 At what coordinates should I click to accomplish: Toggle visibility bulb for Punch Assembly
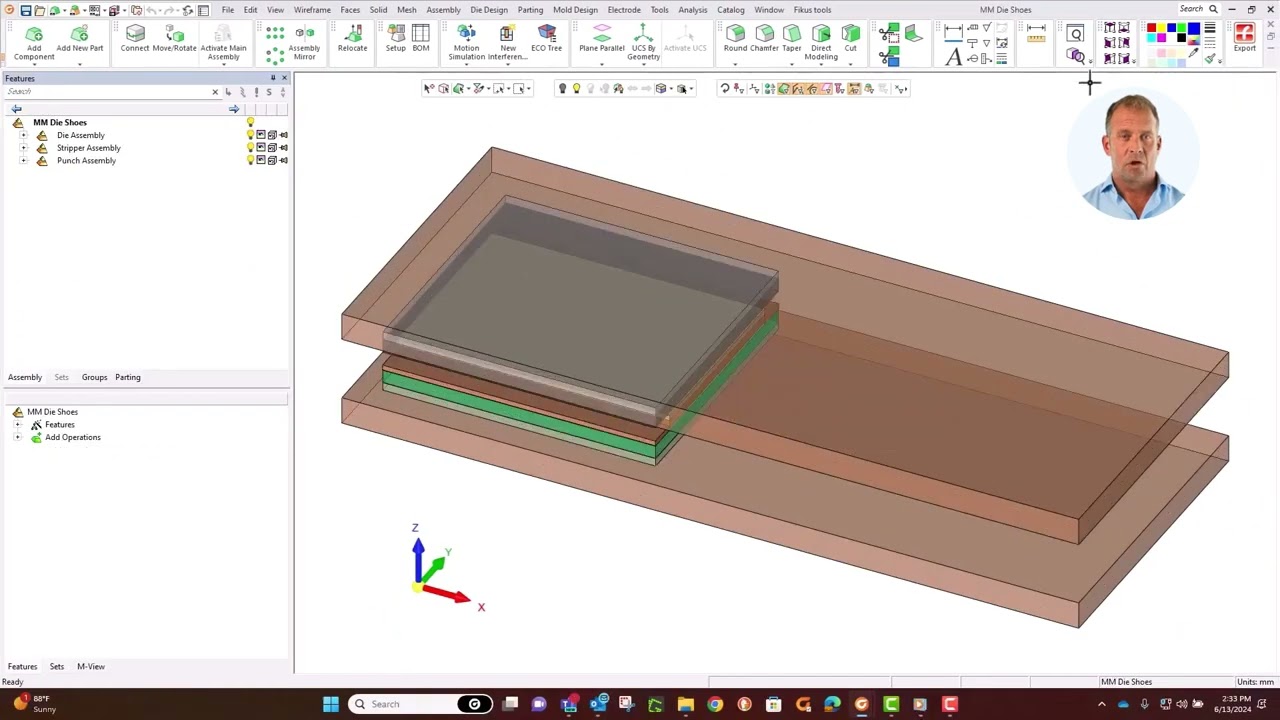tap(250, 160)
